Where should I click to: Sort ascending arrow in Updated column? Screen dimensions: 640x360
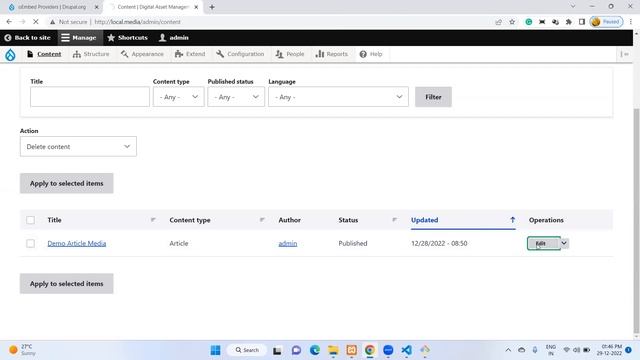[x=512, y=220]
